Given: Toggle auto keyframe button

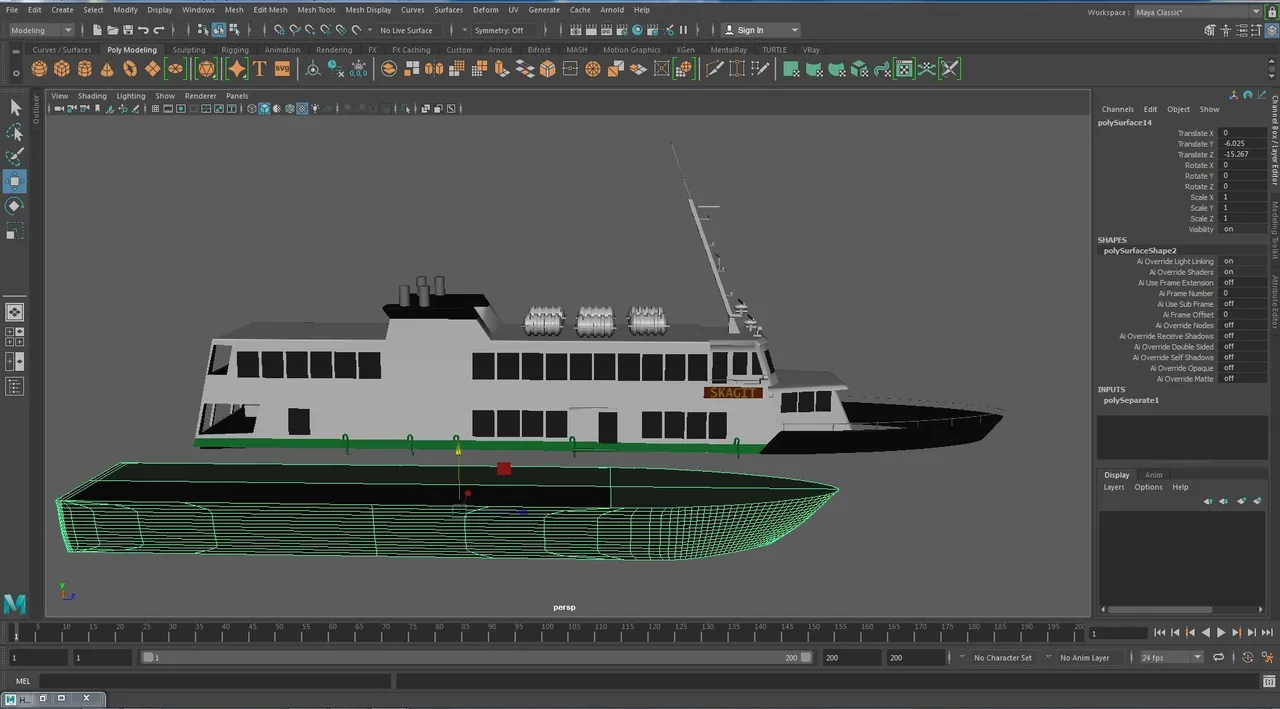Looking at the screenshot, I should point(1248,657).
